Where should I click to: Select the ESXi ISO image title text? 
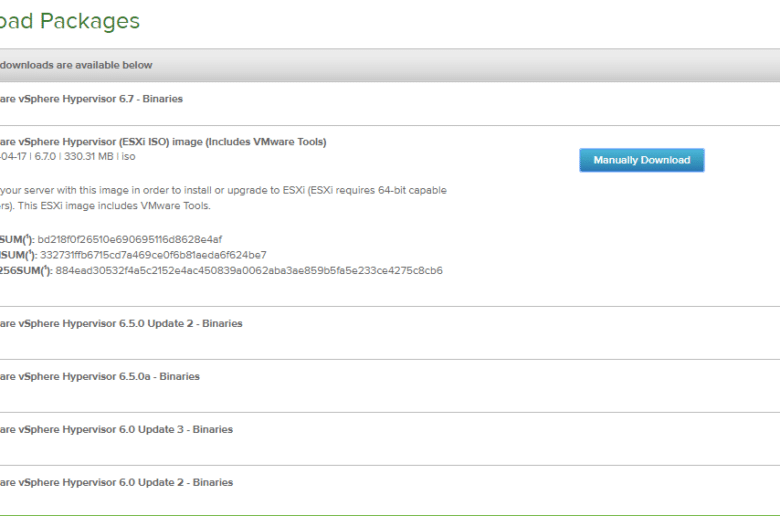[163, 142]
